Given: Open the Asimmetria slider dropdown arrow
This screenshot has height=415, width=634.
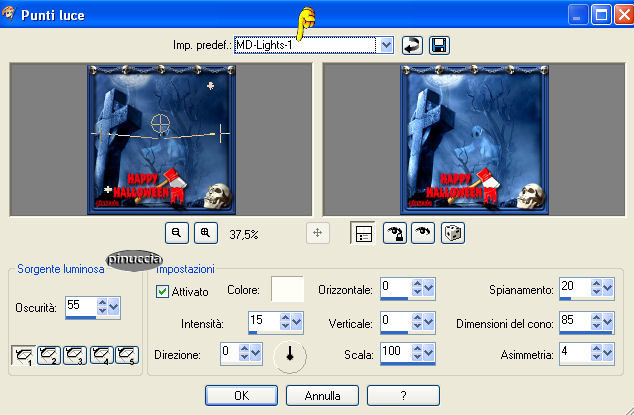Looking at the screenshot, I should coord(608,353).
